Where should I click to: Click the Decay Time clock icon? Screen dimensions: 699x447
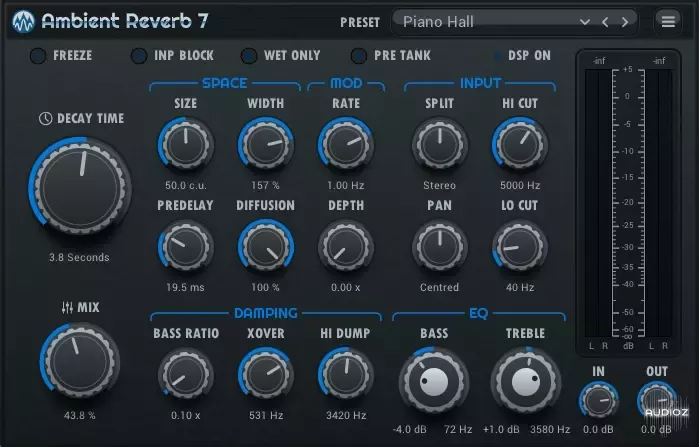45,119
